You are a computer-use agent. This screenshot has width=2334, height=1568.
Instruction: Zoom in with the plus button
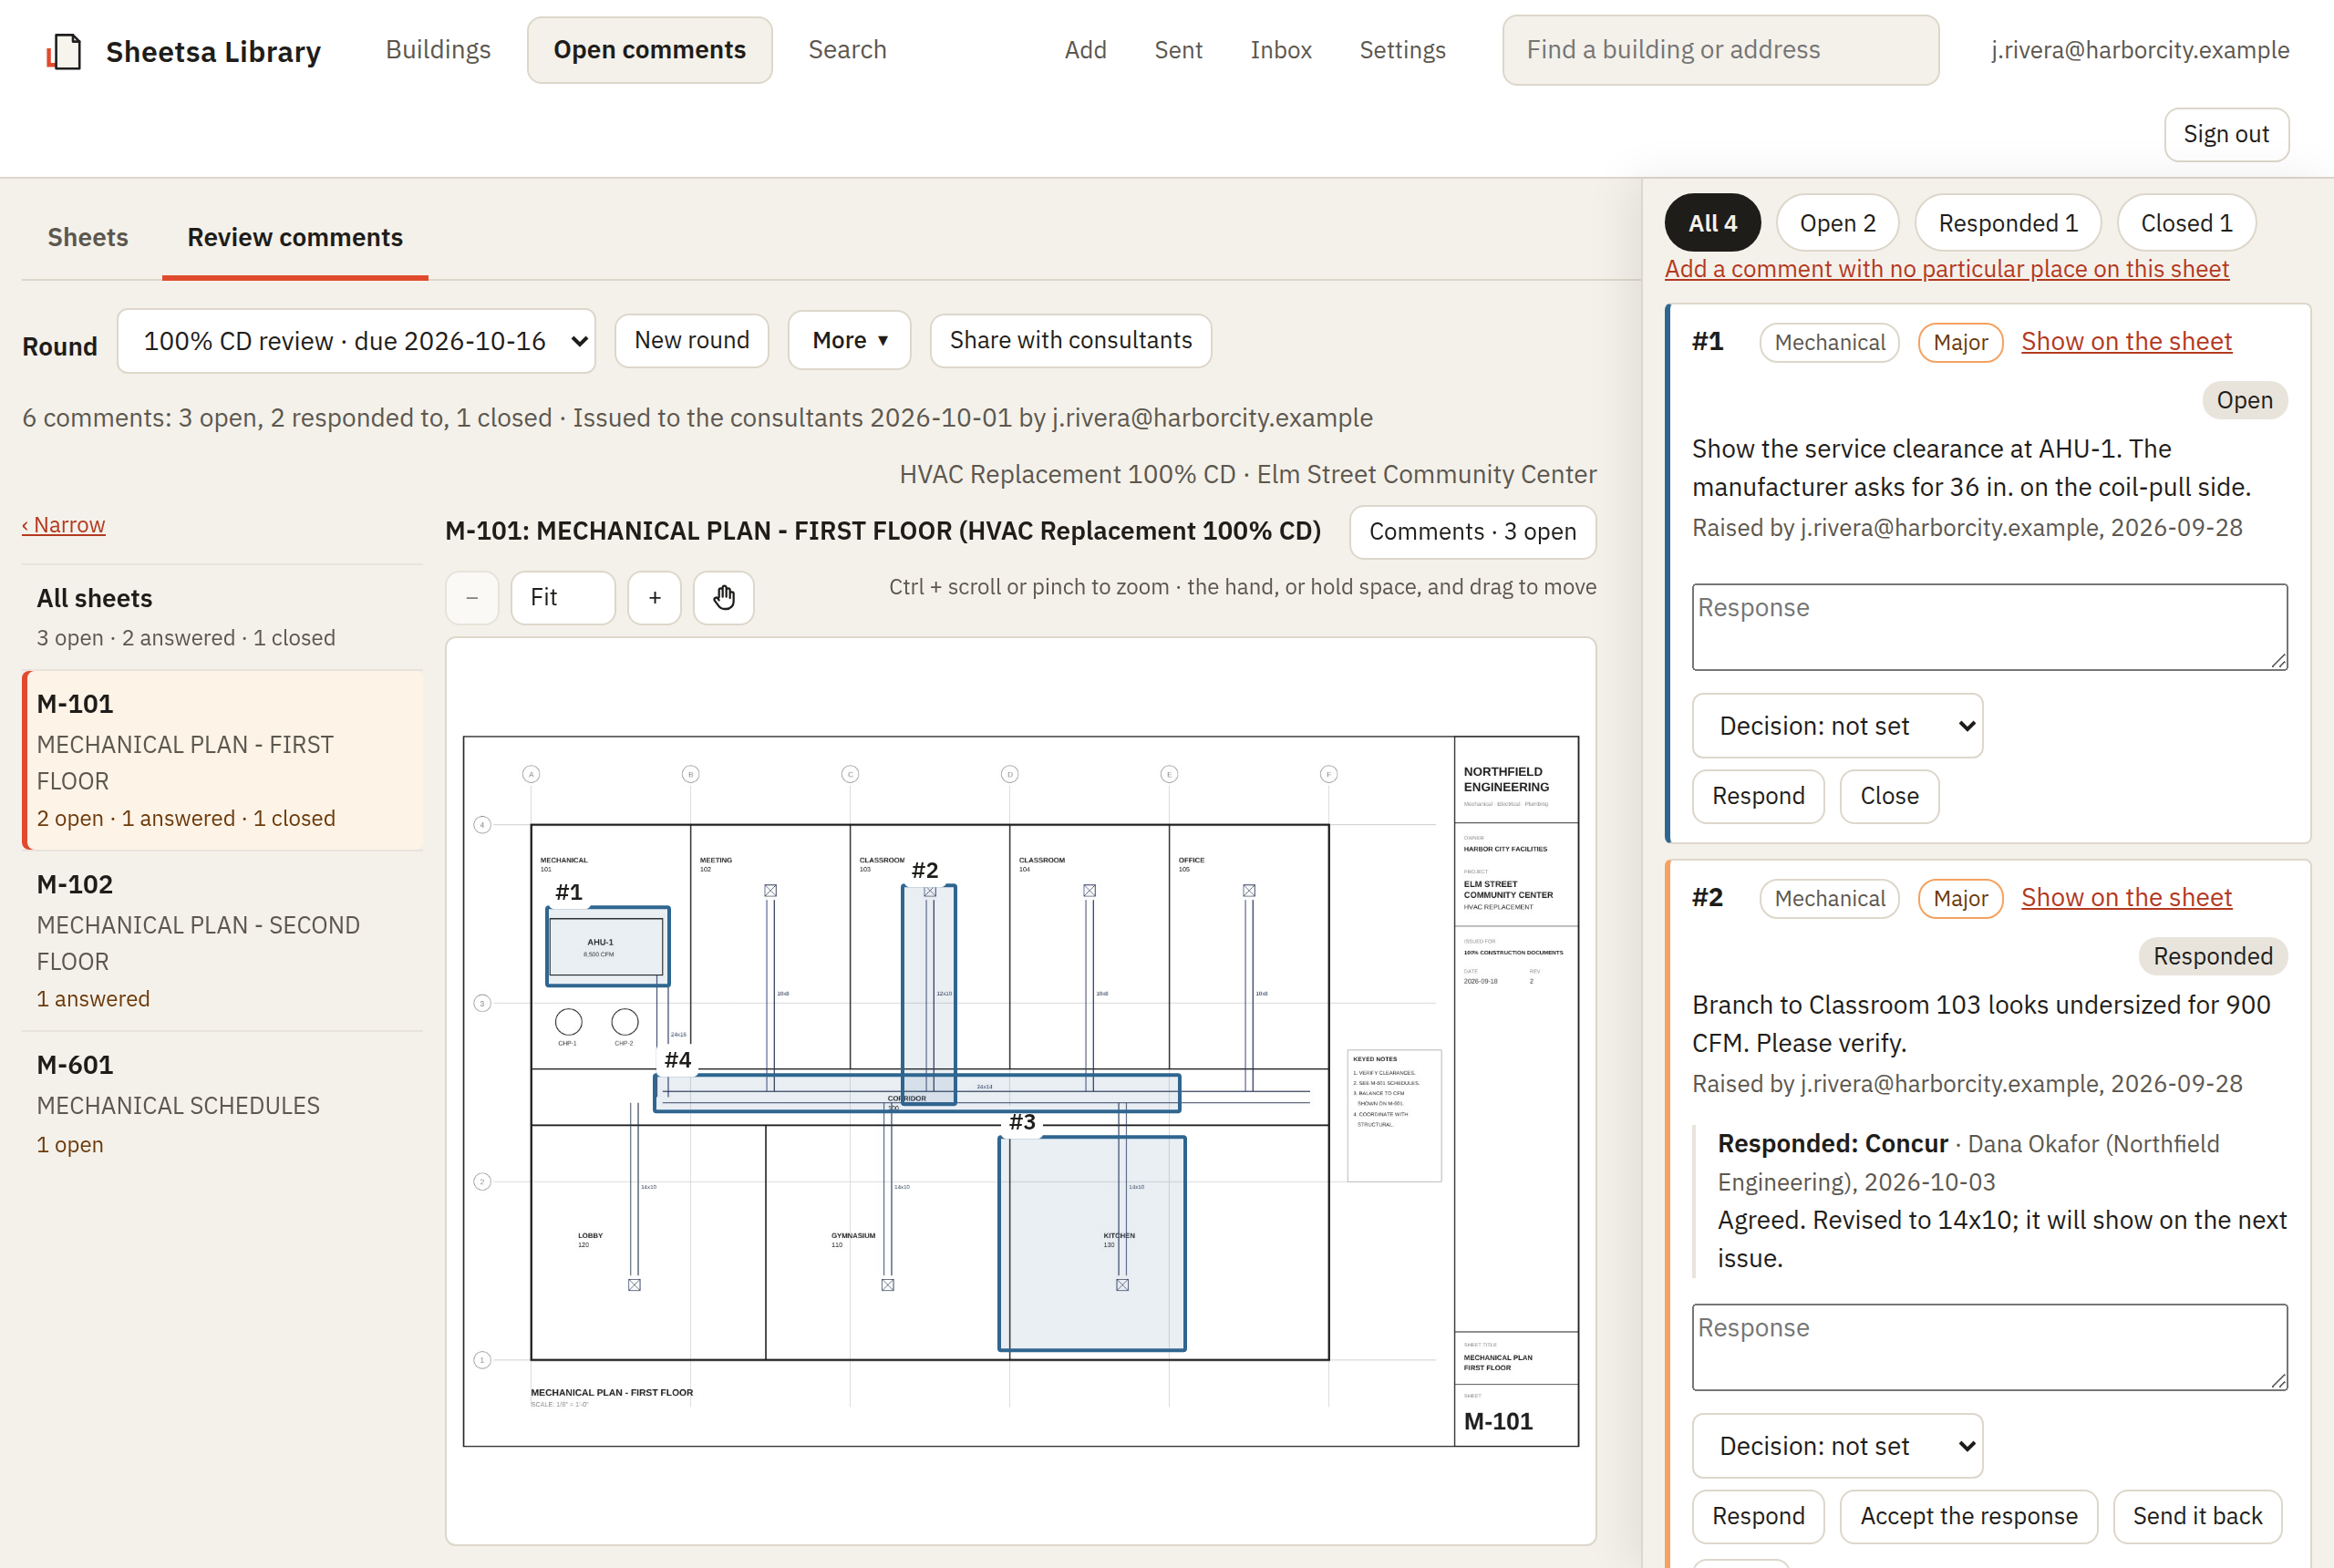click(x=654, y=597)
